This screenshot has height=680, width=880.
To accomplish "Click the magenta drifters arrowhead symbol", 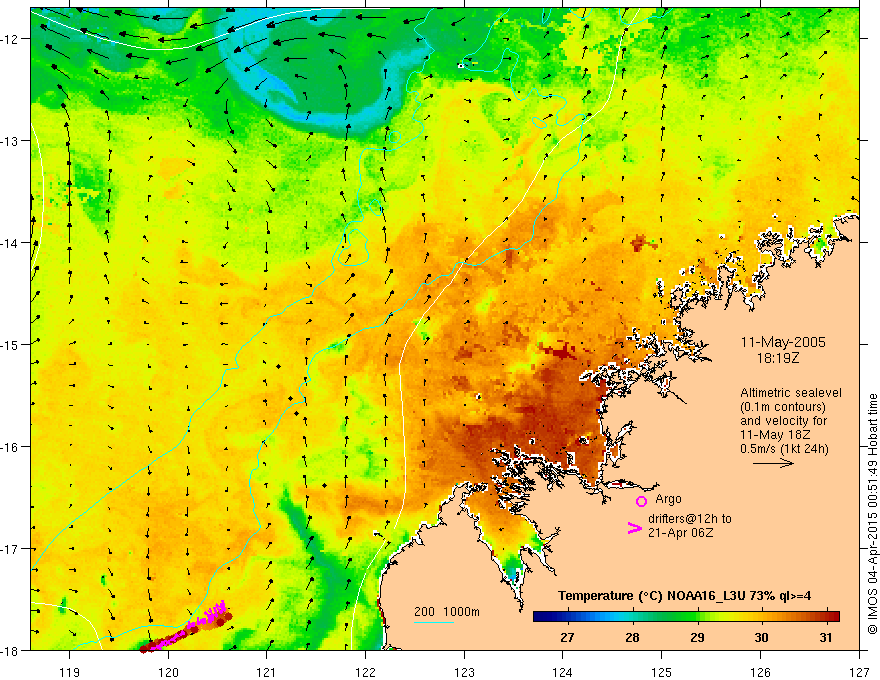I will pyautogui.click(x=635, y=527).
